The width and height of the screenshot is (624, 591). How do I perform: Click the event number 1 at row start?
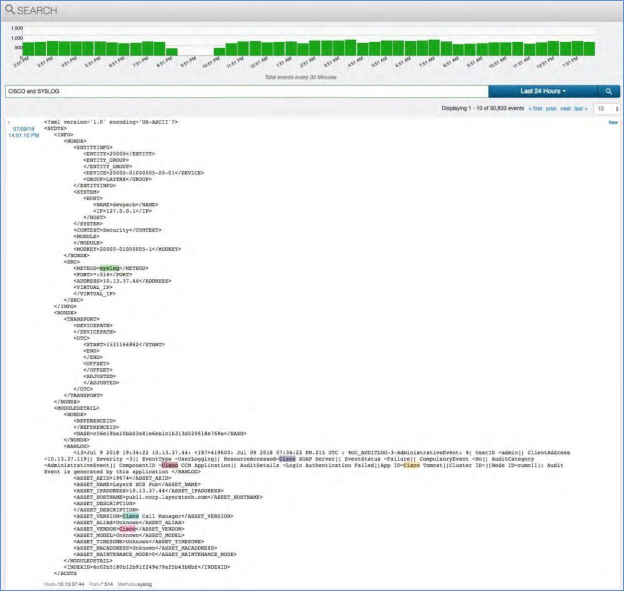pos(8,122)
